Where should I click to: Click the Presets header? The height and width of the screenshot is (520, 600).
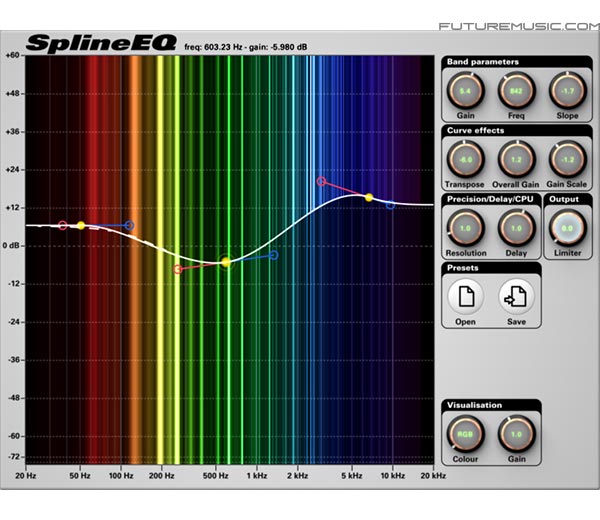tap(463, 267)
